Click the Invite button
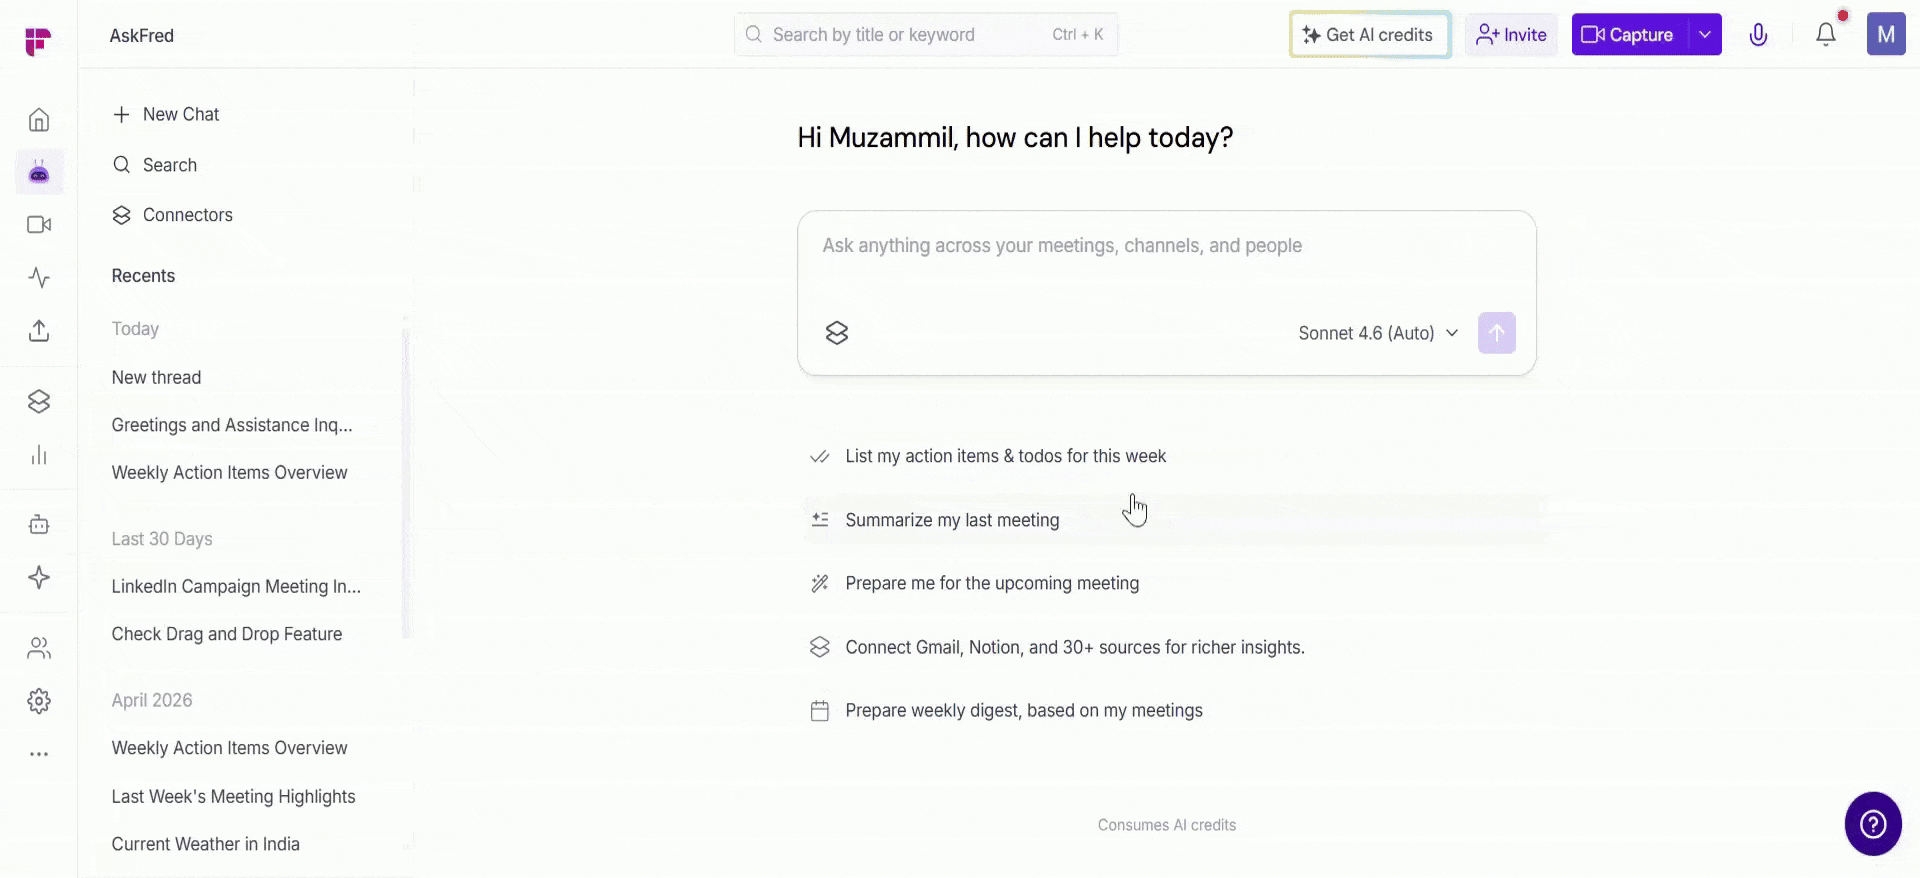This screenshot has width=1920, height=878. click(x=1511, y=35)
